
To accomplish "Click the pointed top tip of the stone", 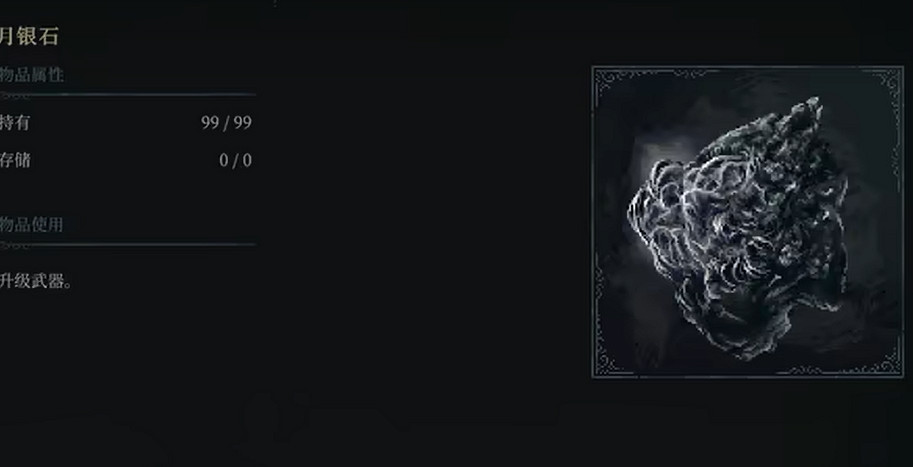I will pos(813,105).
